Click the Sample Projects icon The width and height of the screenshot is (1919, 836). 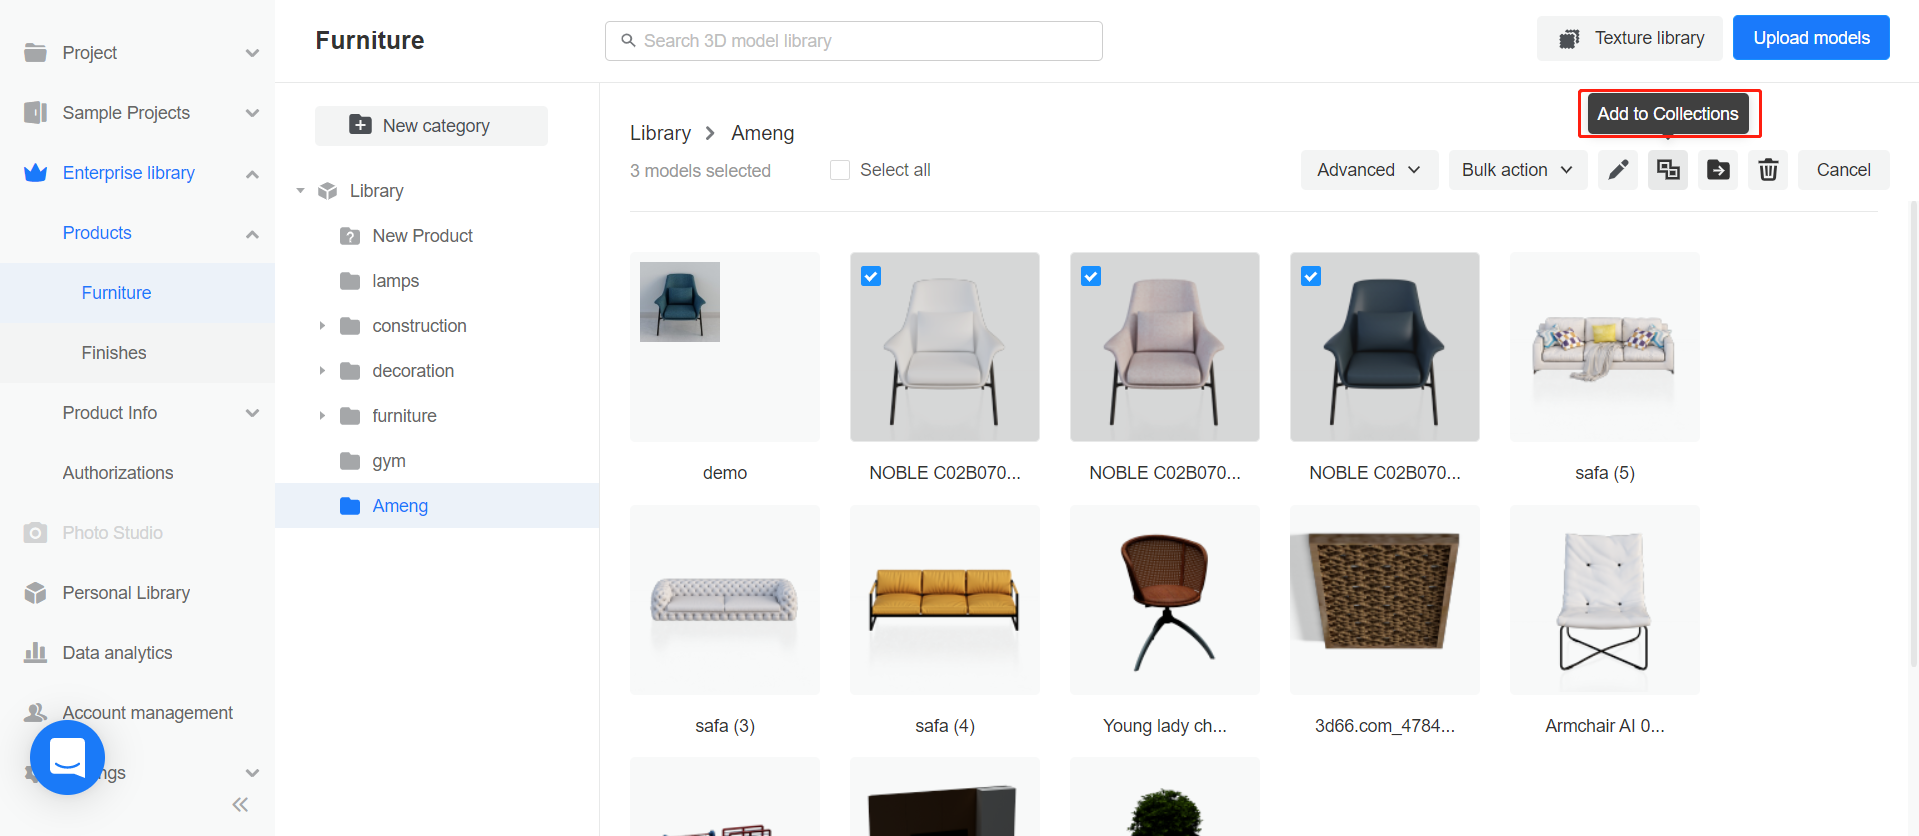35,112
